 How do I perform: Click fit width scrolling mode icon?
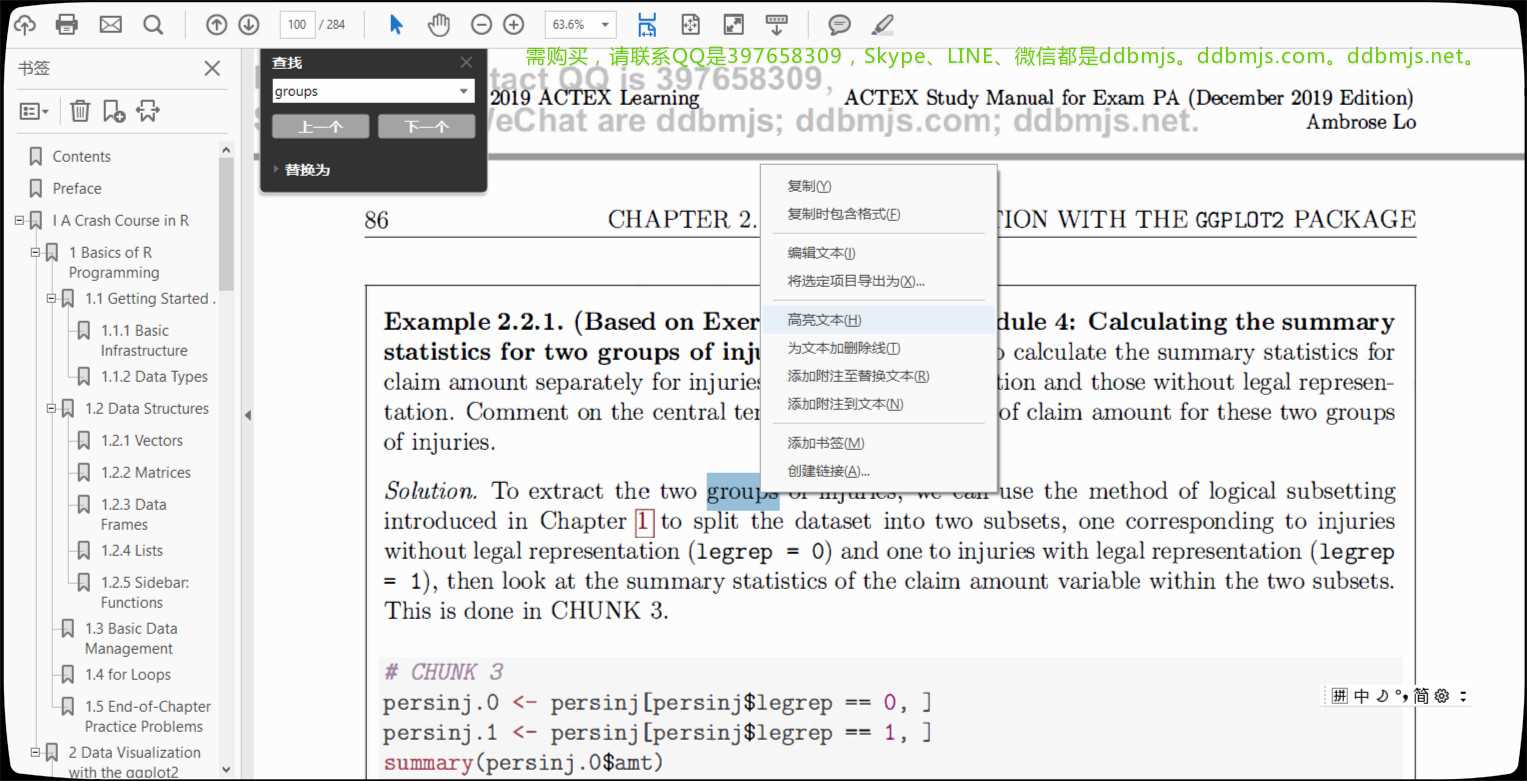[x=647, y=25]
